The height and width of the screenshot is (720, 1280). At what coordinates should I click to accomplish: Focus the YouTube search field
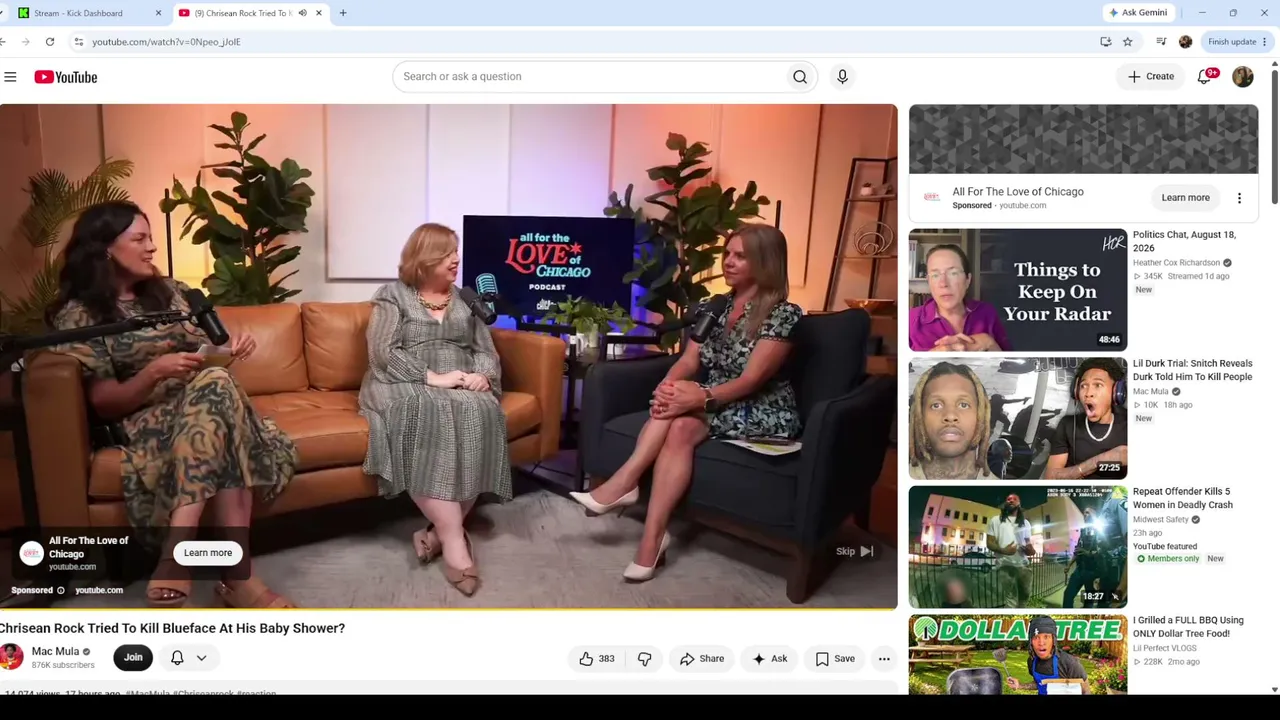pos(590,76)
